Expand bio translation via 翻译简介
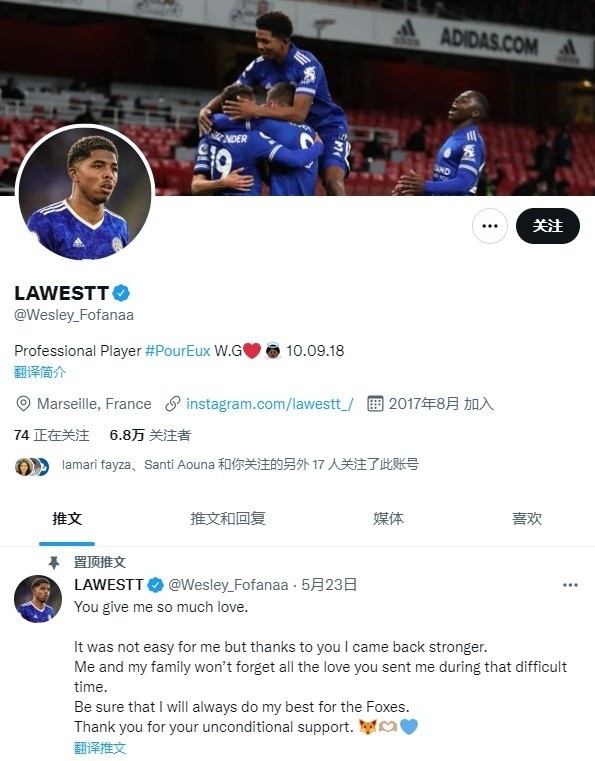The height and width of the screenshot is (761, 595). tap(40, 372)
